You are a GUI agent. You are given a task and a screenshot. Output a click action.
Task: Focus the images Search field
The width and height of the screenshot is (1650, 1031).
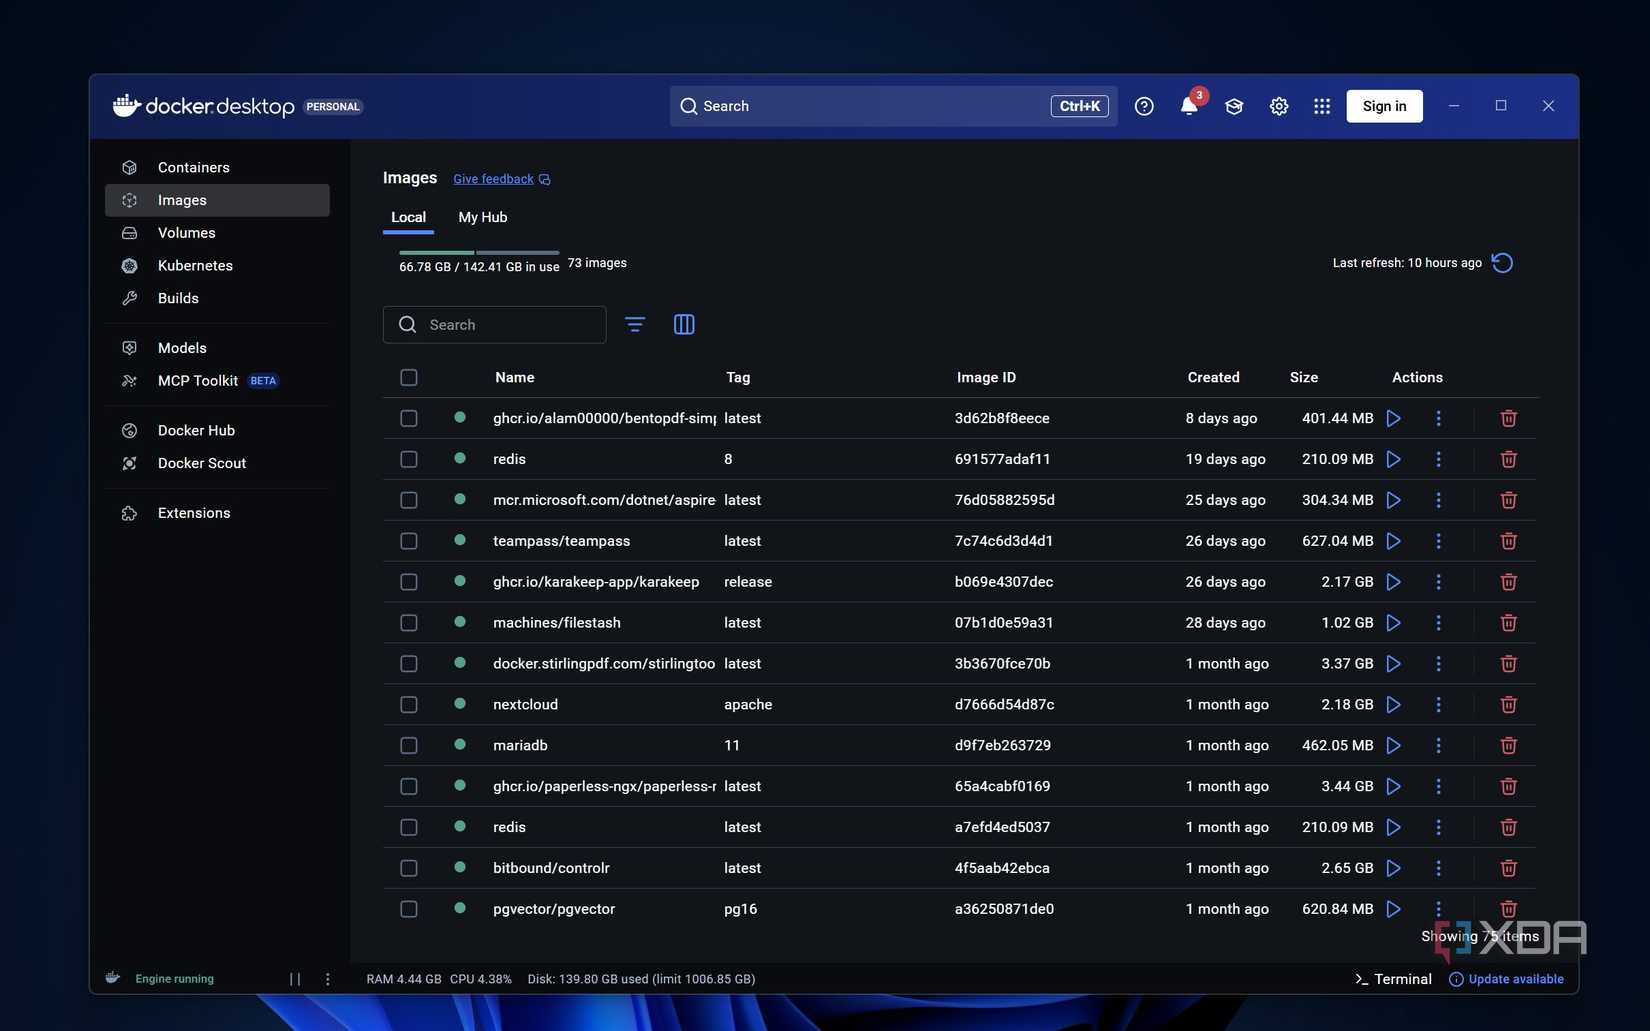click(495, 325)
